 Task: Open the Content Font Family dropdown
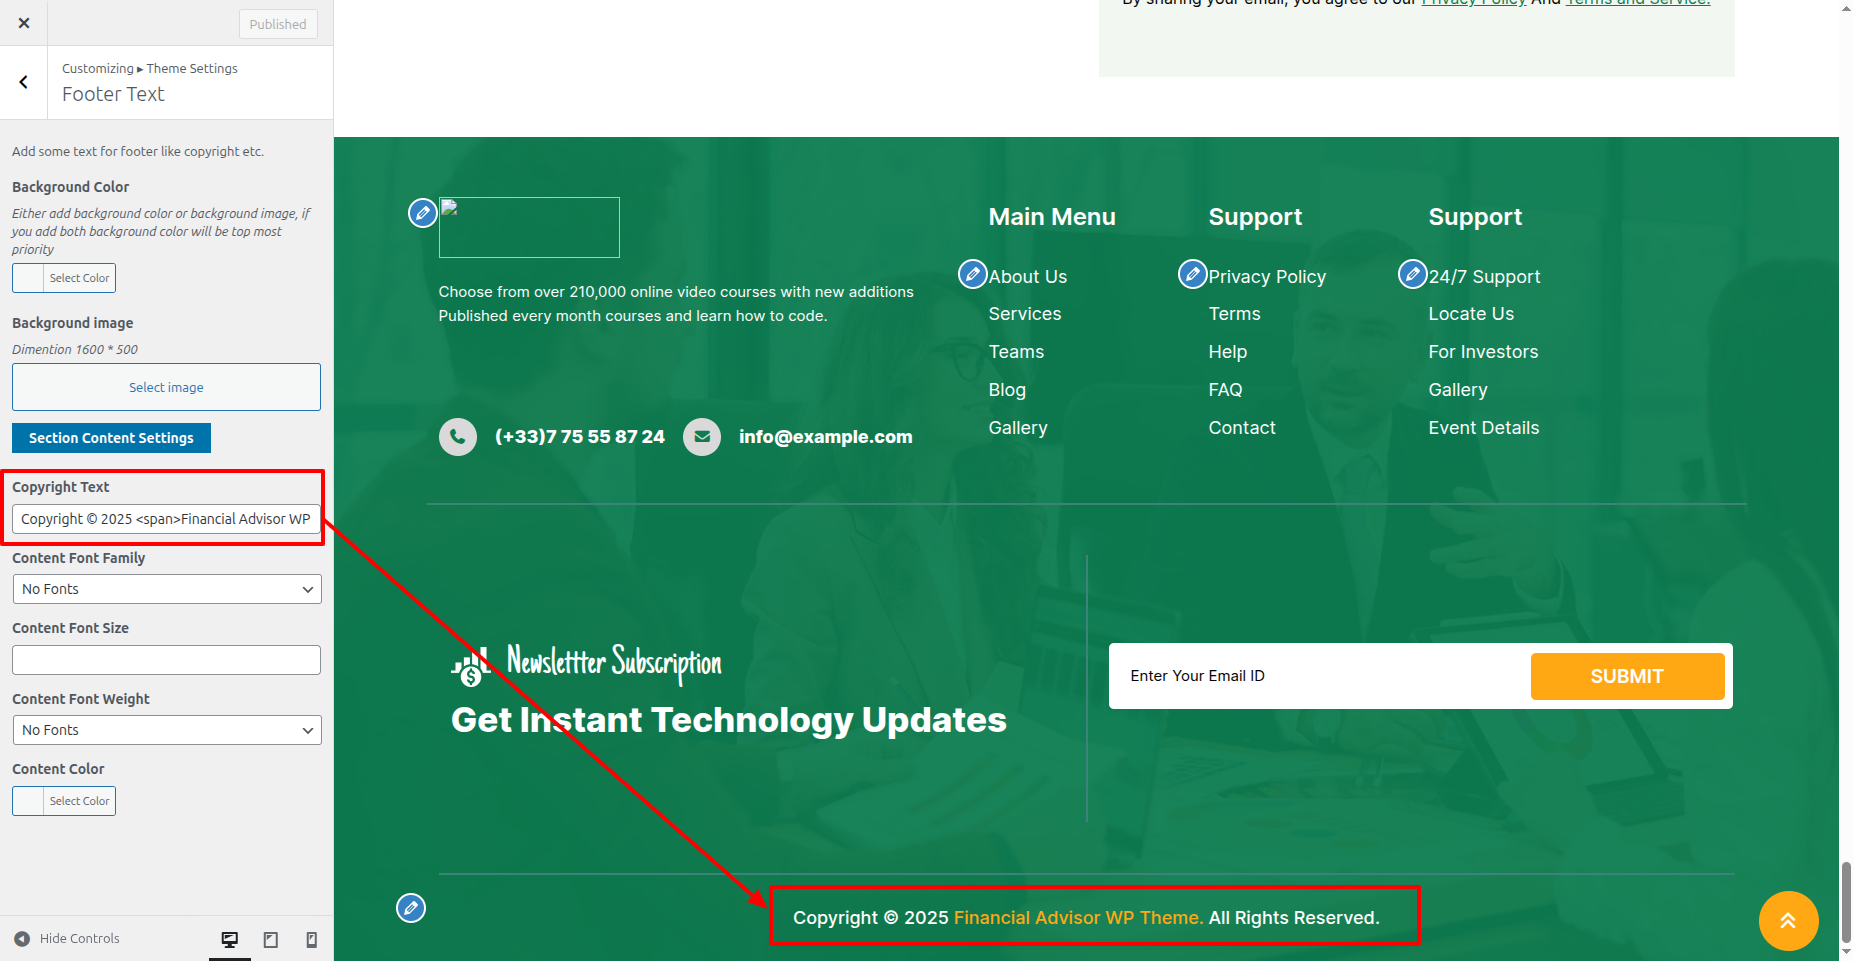click(167, 589)
